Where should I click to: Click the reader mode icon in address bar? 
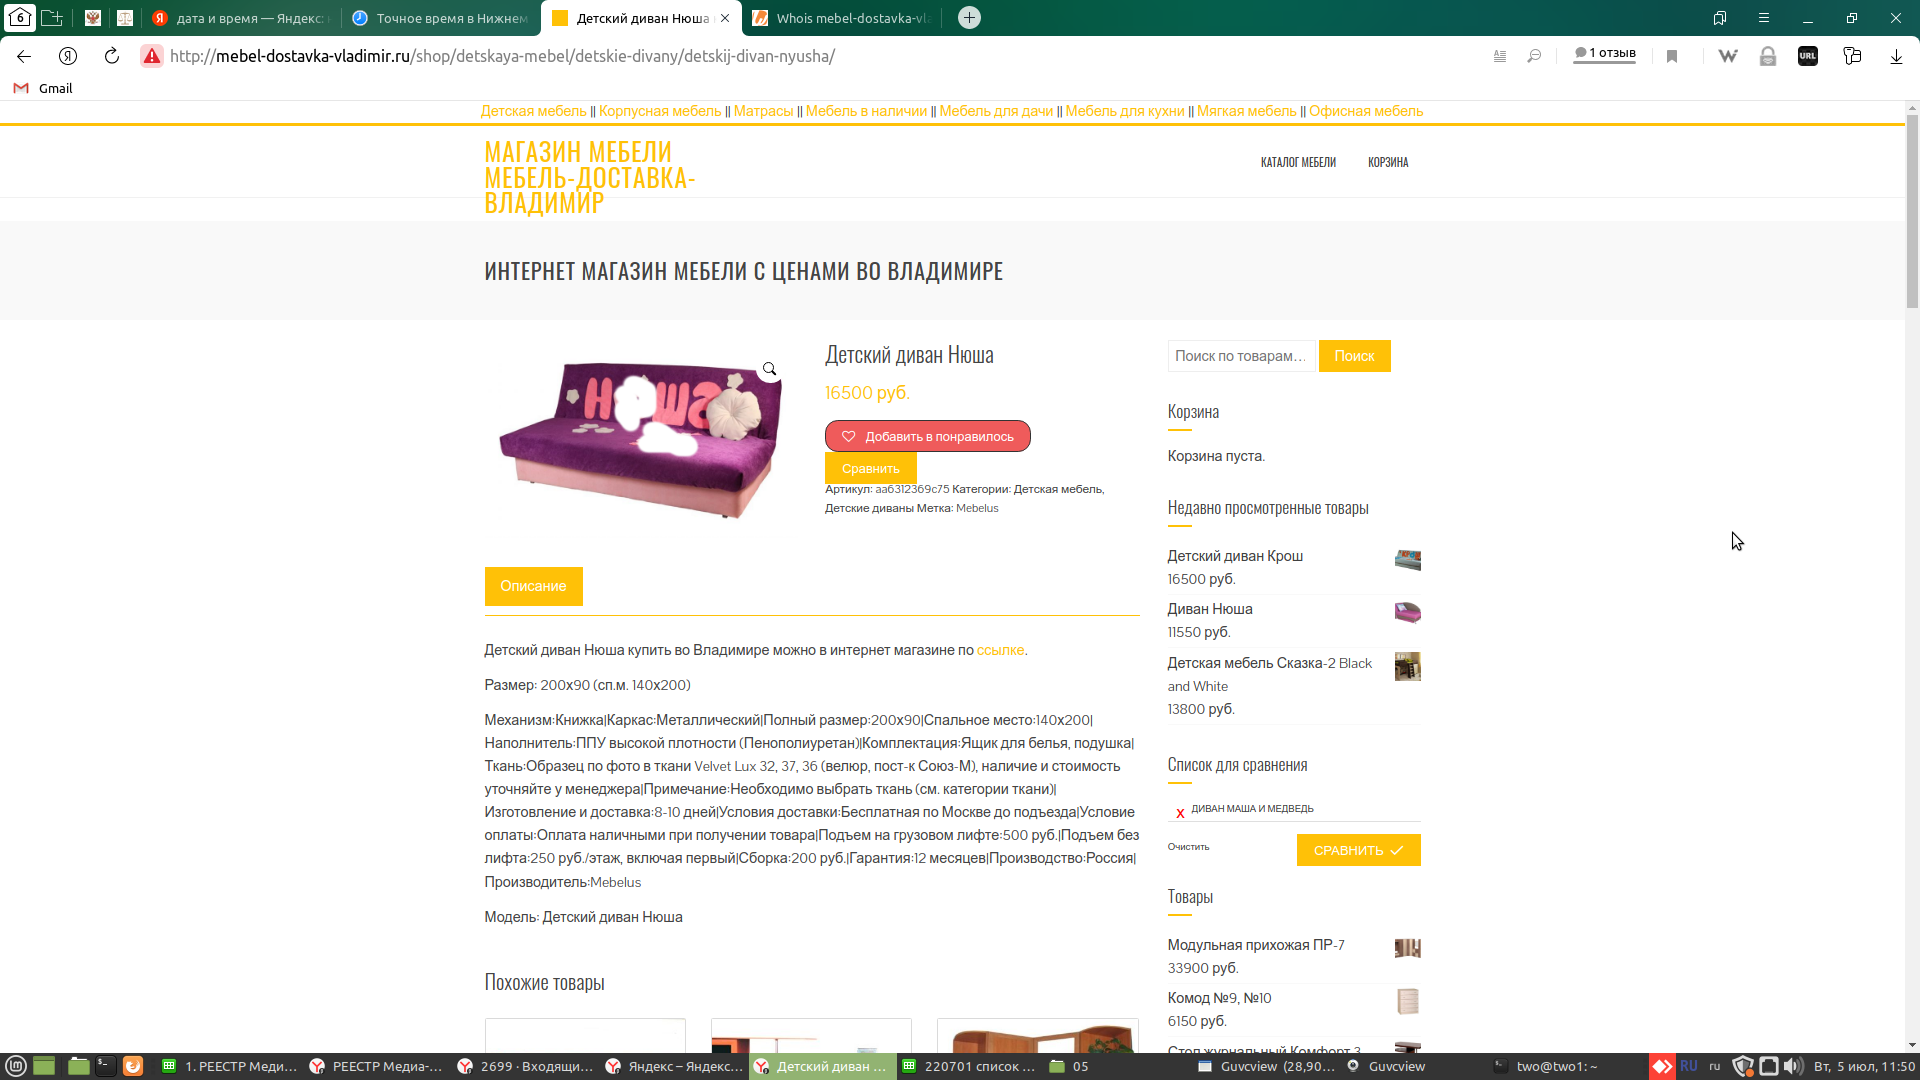(x=1500, y=56)
